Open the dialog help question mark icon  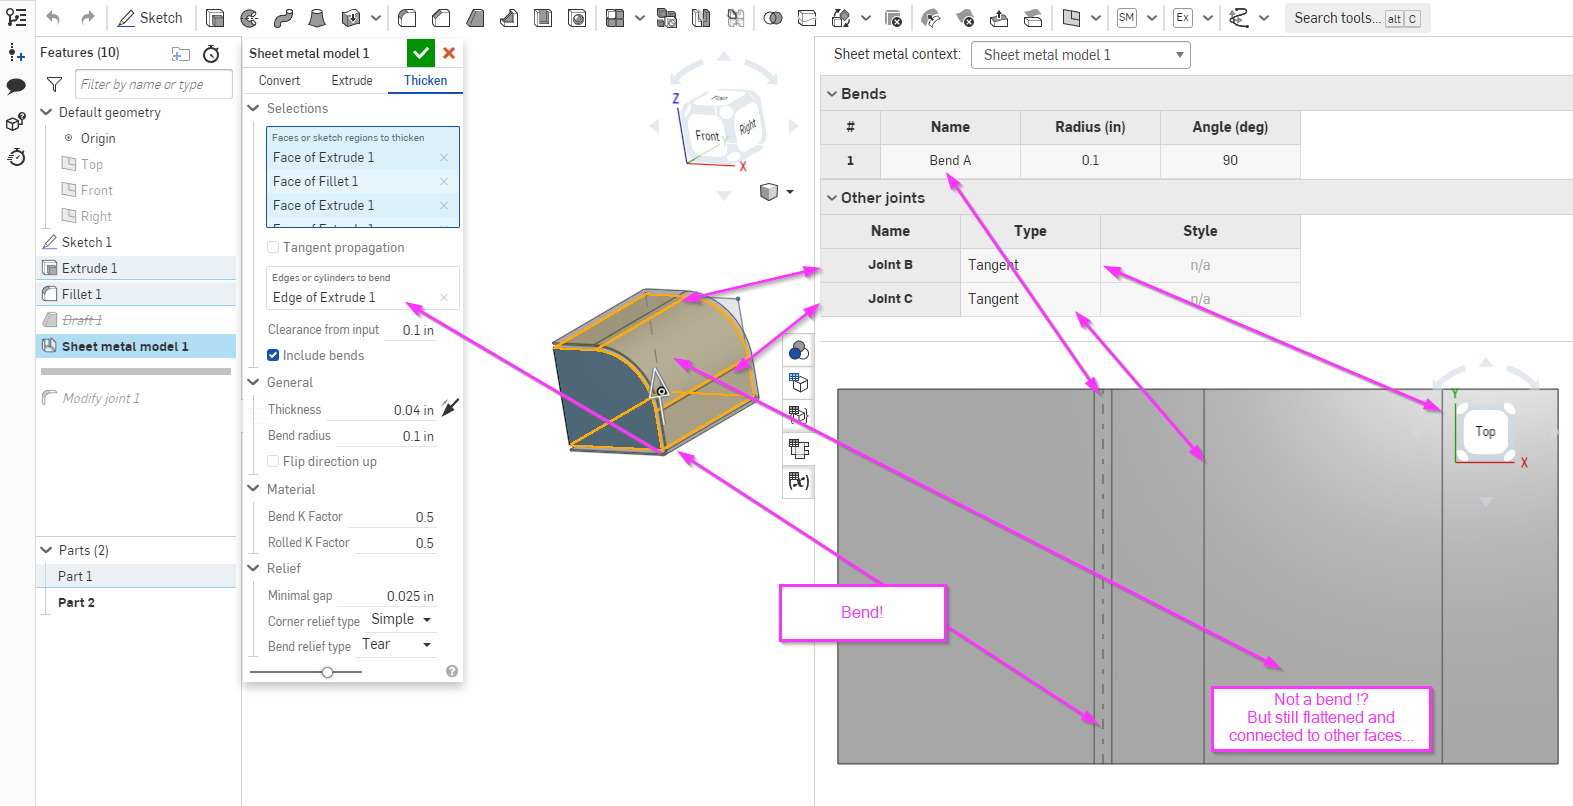coord(452,672)
